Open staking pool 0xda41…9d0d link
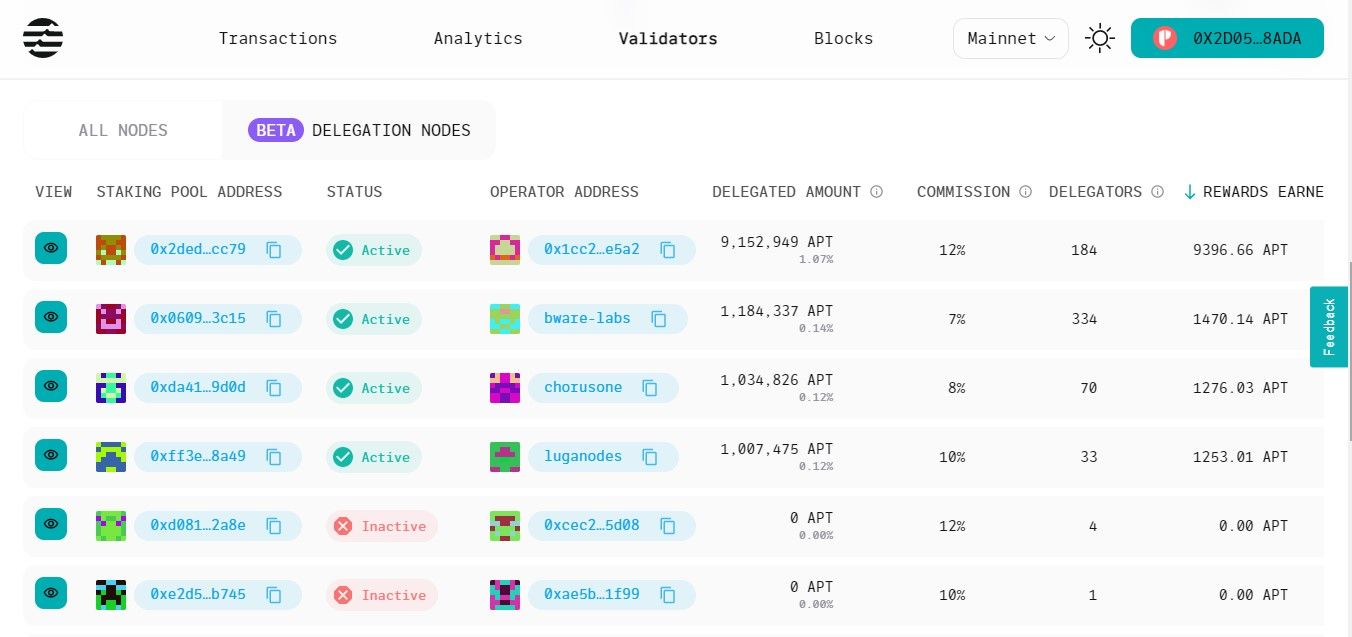This screenshot has height=637, width=1352. pos(197,388)
